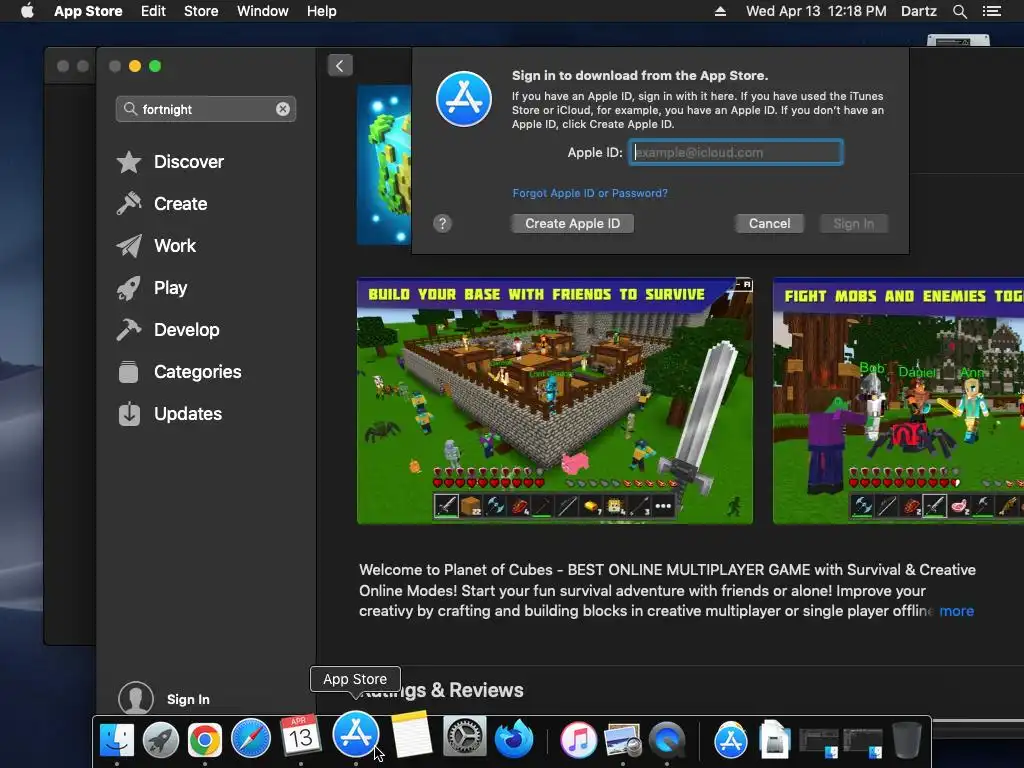The image size is (1024, 768).
Task: Open the Help menu
Action: (322, 11)
